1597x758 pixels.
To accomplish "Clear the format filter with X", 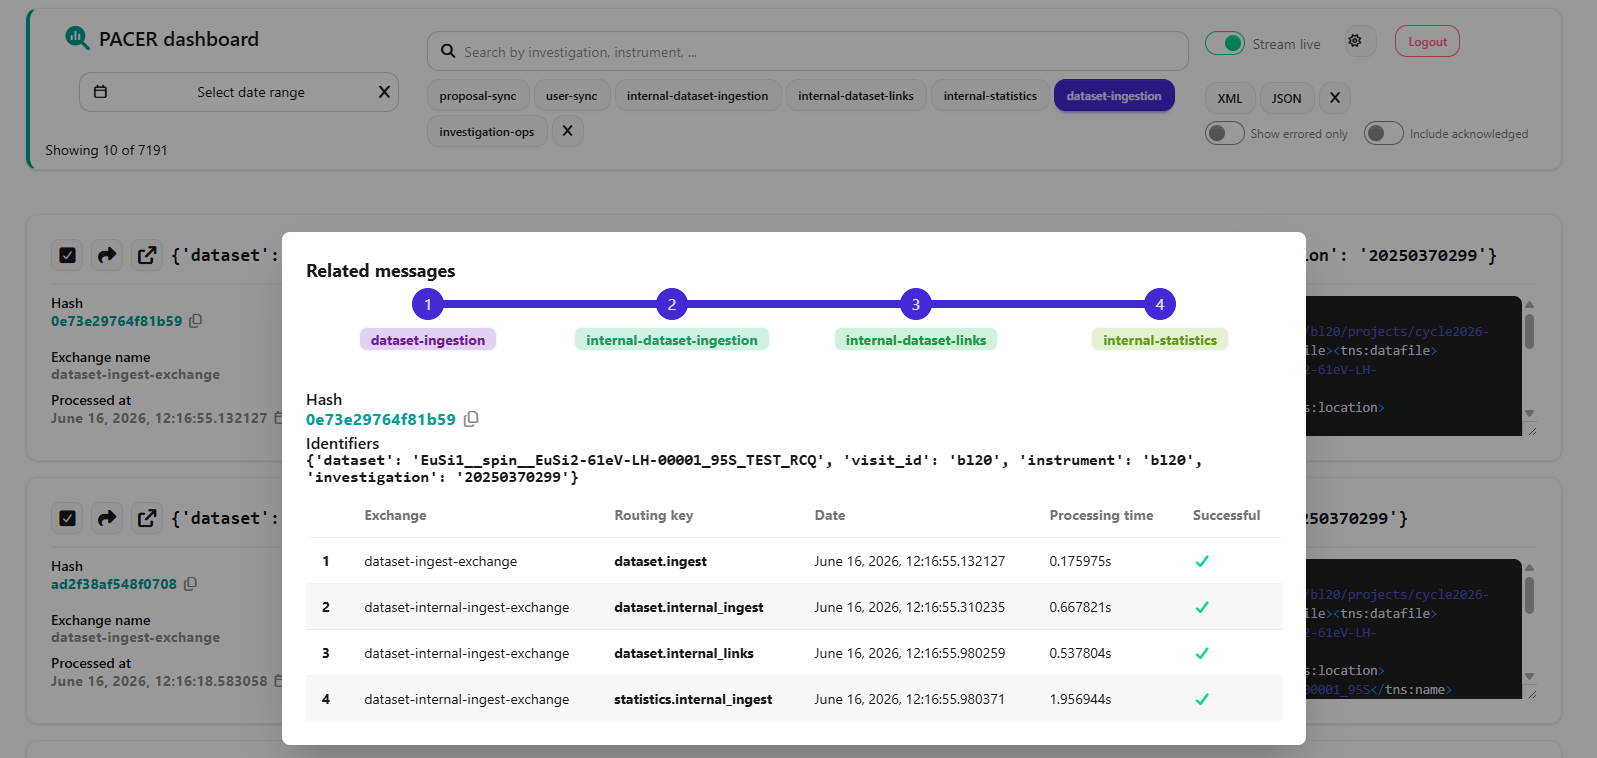I will 1335,98.
